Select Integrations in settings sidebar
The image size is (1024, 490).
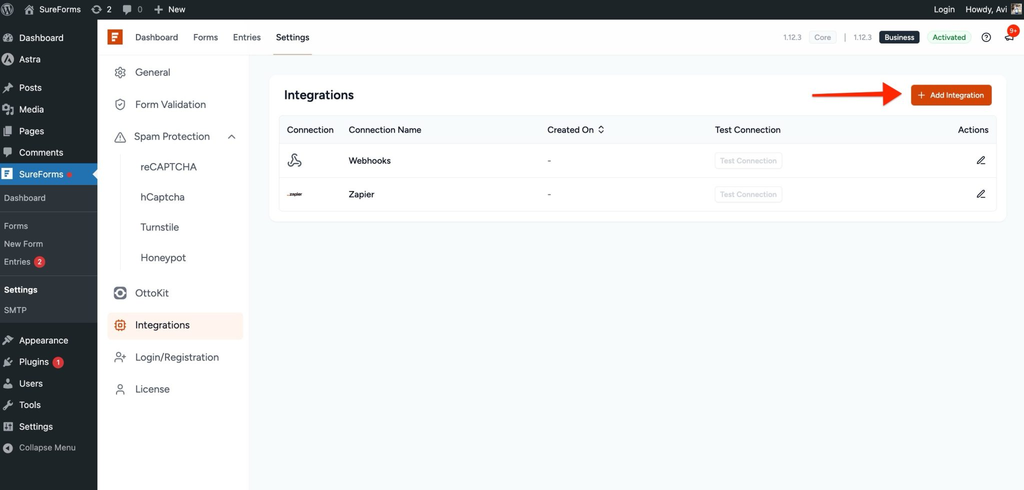pos(175,325)
